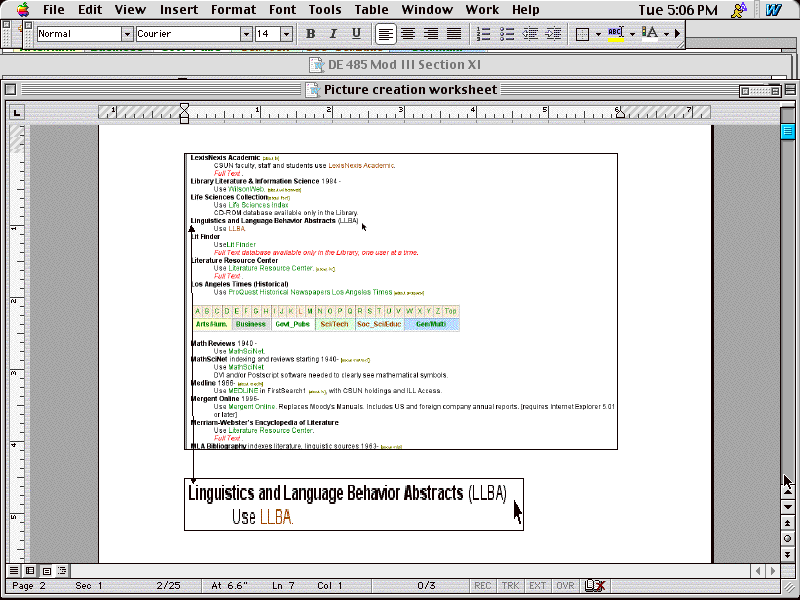Screen dimensions: 800x600
Task: Click the Office assistant icon in menu bar
Action: pos(739,10)
